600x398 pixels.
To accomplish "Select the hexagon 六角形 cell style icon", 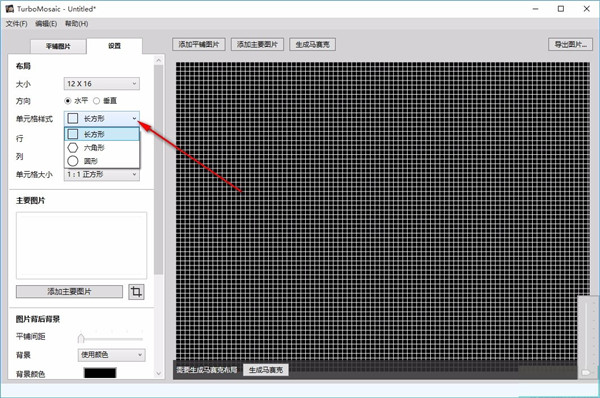I will (x=73, y=148).
